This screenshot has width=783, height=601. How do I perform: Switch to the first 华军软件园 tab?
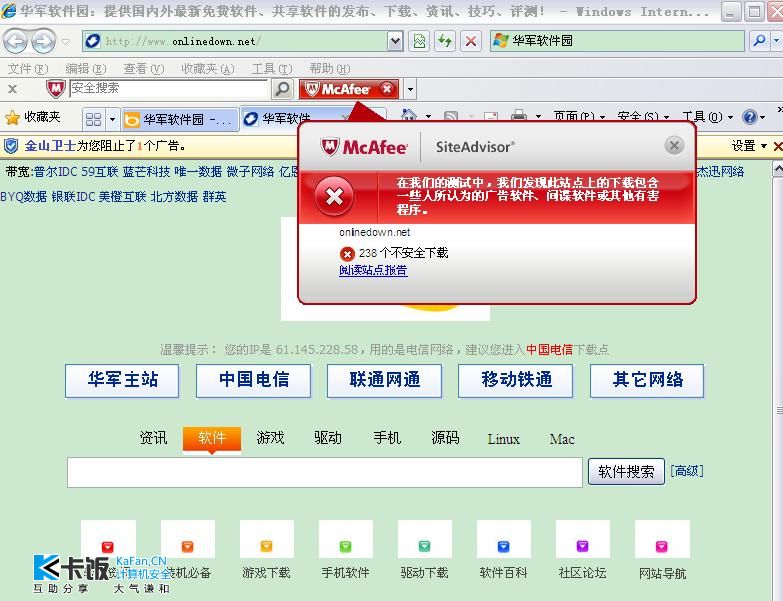(x=180, y=119)
